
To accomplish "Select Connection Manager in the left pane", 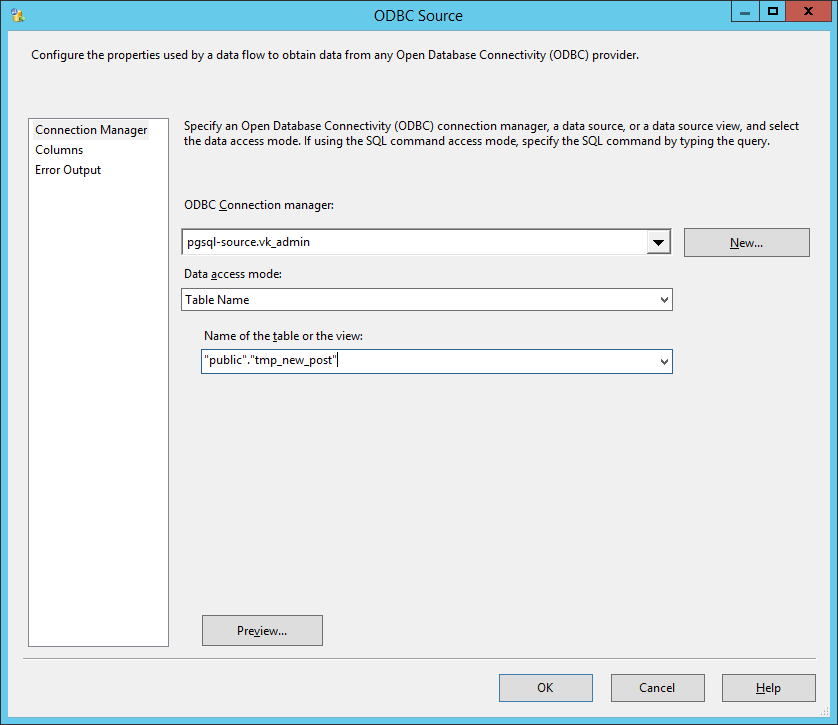I will tap(90, 129).
